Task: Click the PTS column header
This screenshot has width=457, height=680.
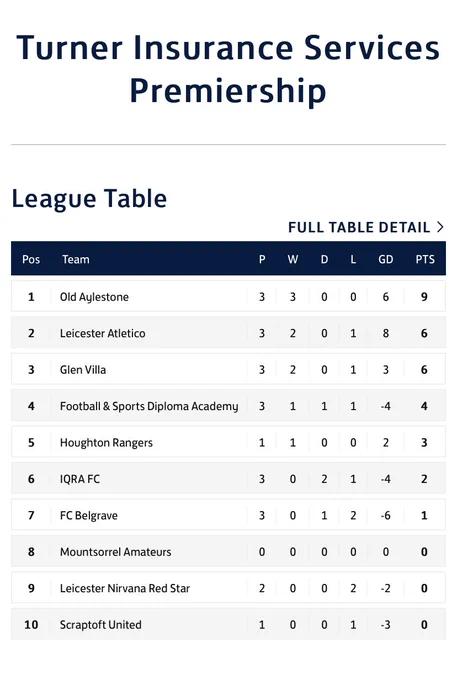Action: pyautogui.click(x=425, y=259)
